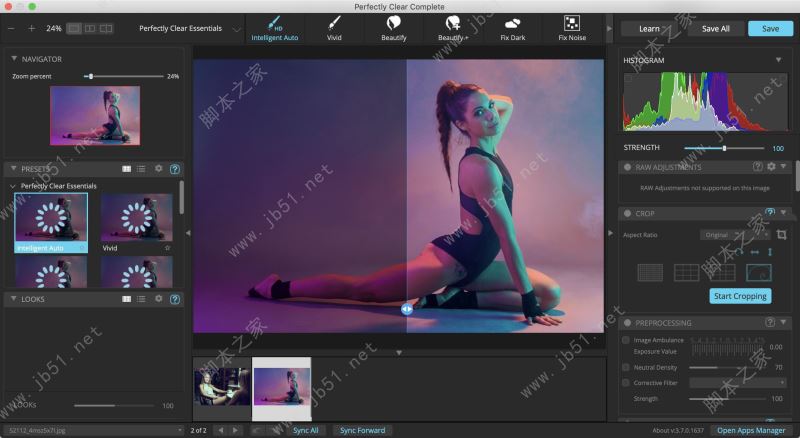The height and width of the screenshot is (438, 800).
Task: Click the Save button
Action: 770,29
